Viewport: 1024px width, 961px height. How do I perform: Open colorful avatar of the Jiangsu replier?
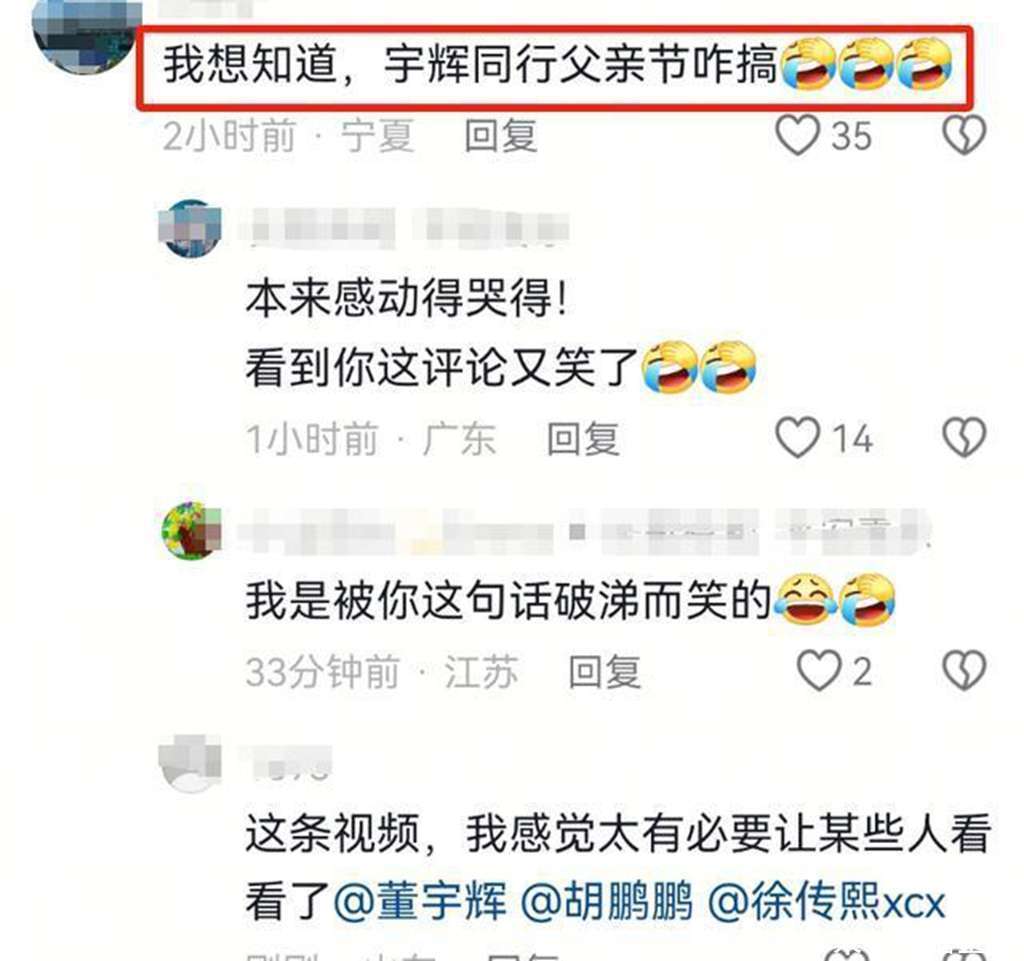190,530
